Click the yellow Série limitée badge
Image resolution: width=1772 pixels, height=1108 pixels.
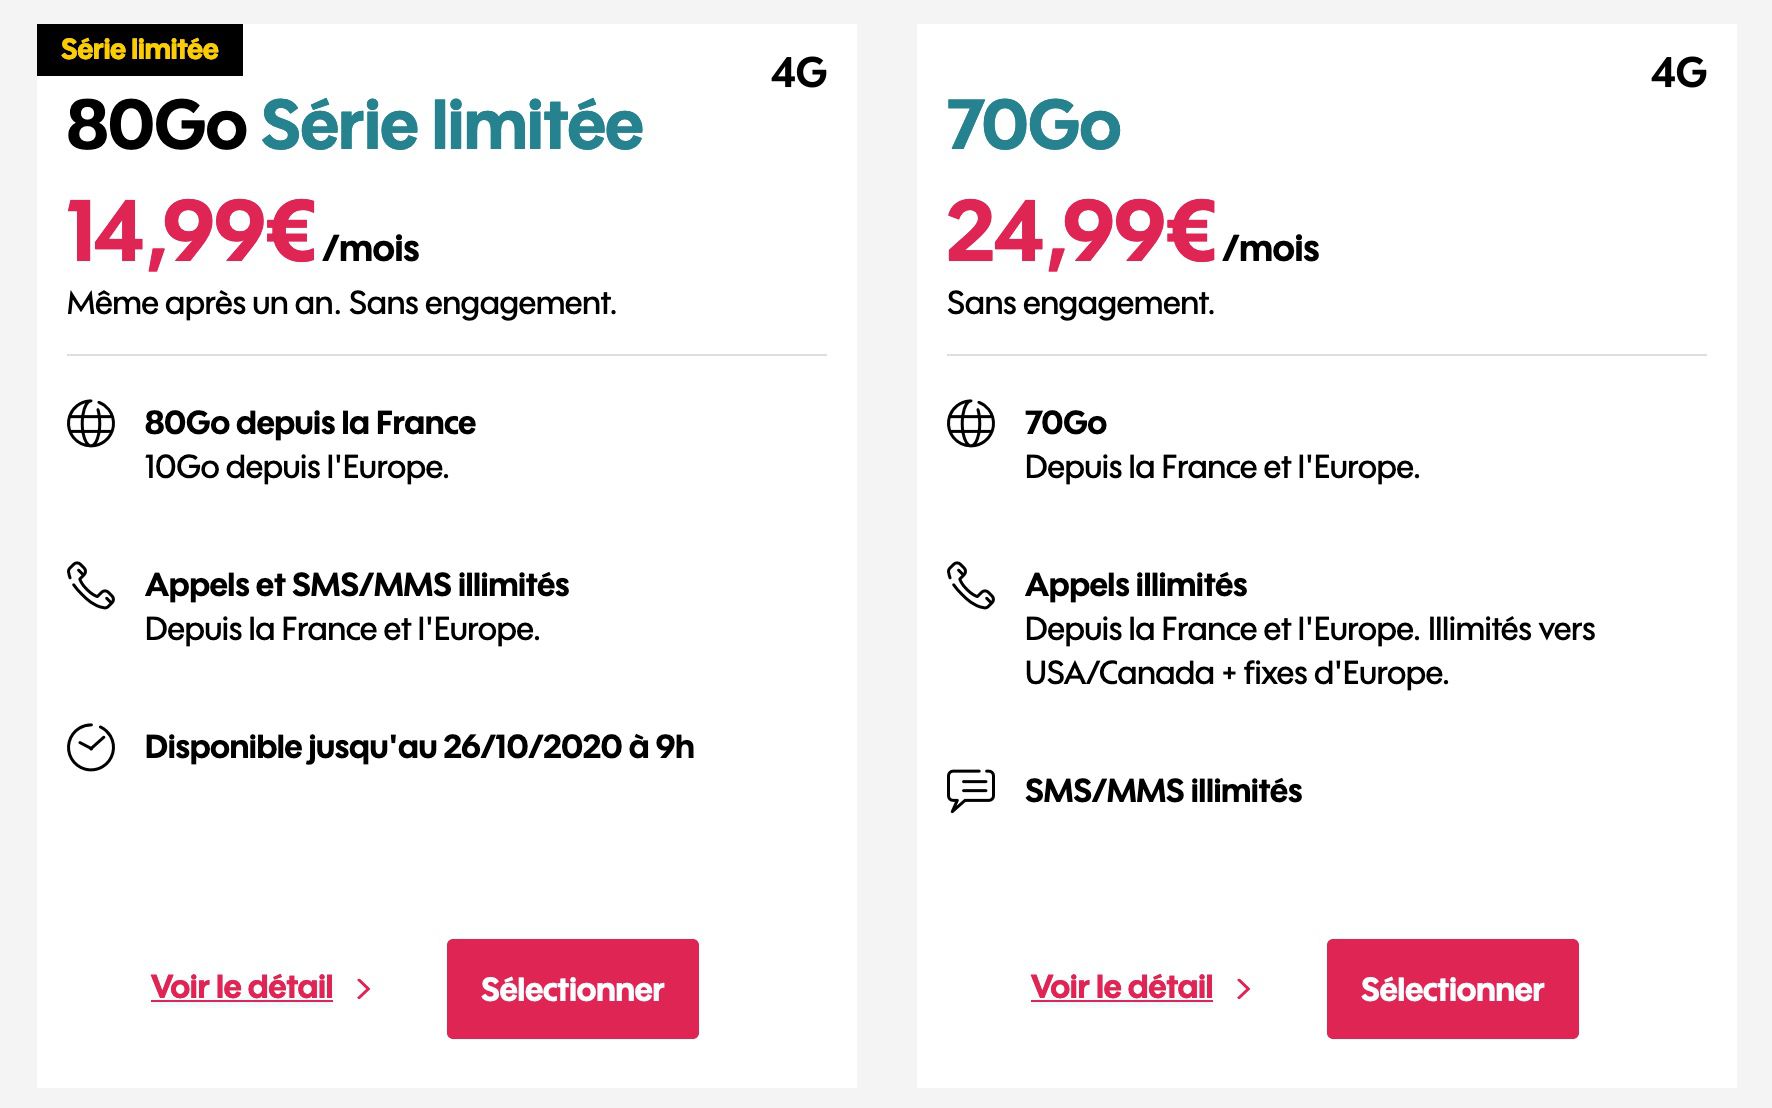140,47
